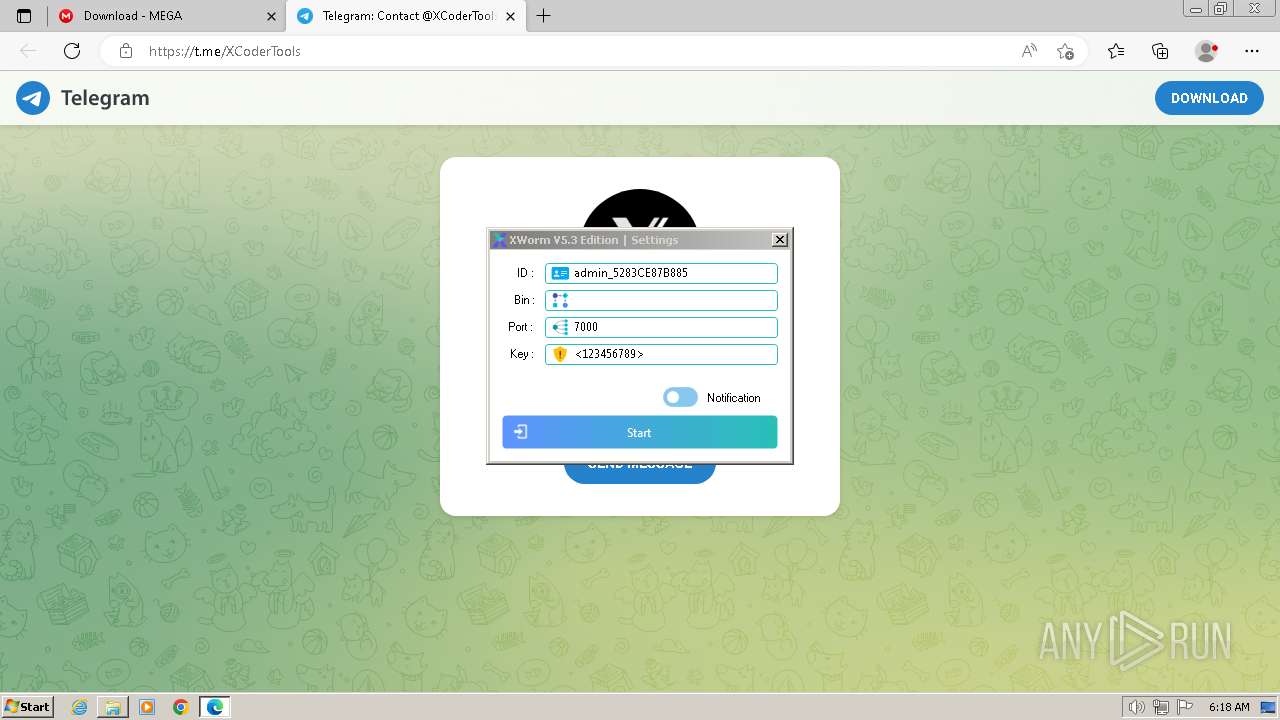Image resolution: width=1280 pixels, height=720 pixels.
Task: Open browser Collections
Action: click(x=1160, y=51)
